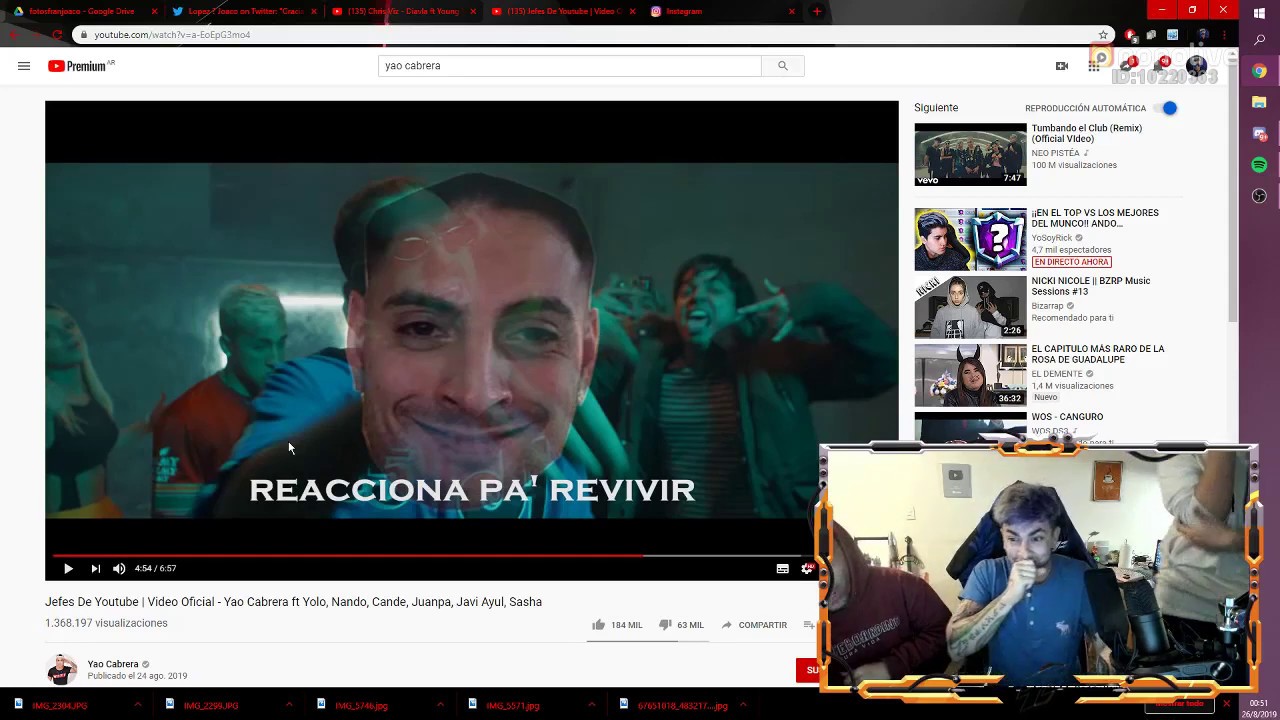The width and height of the screenshot is (1280, 720).
Task: Open Windows taskbar search
Action: pyautogui.click(x=1259, y=41)
